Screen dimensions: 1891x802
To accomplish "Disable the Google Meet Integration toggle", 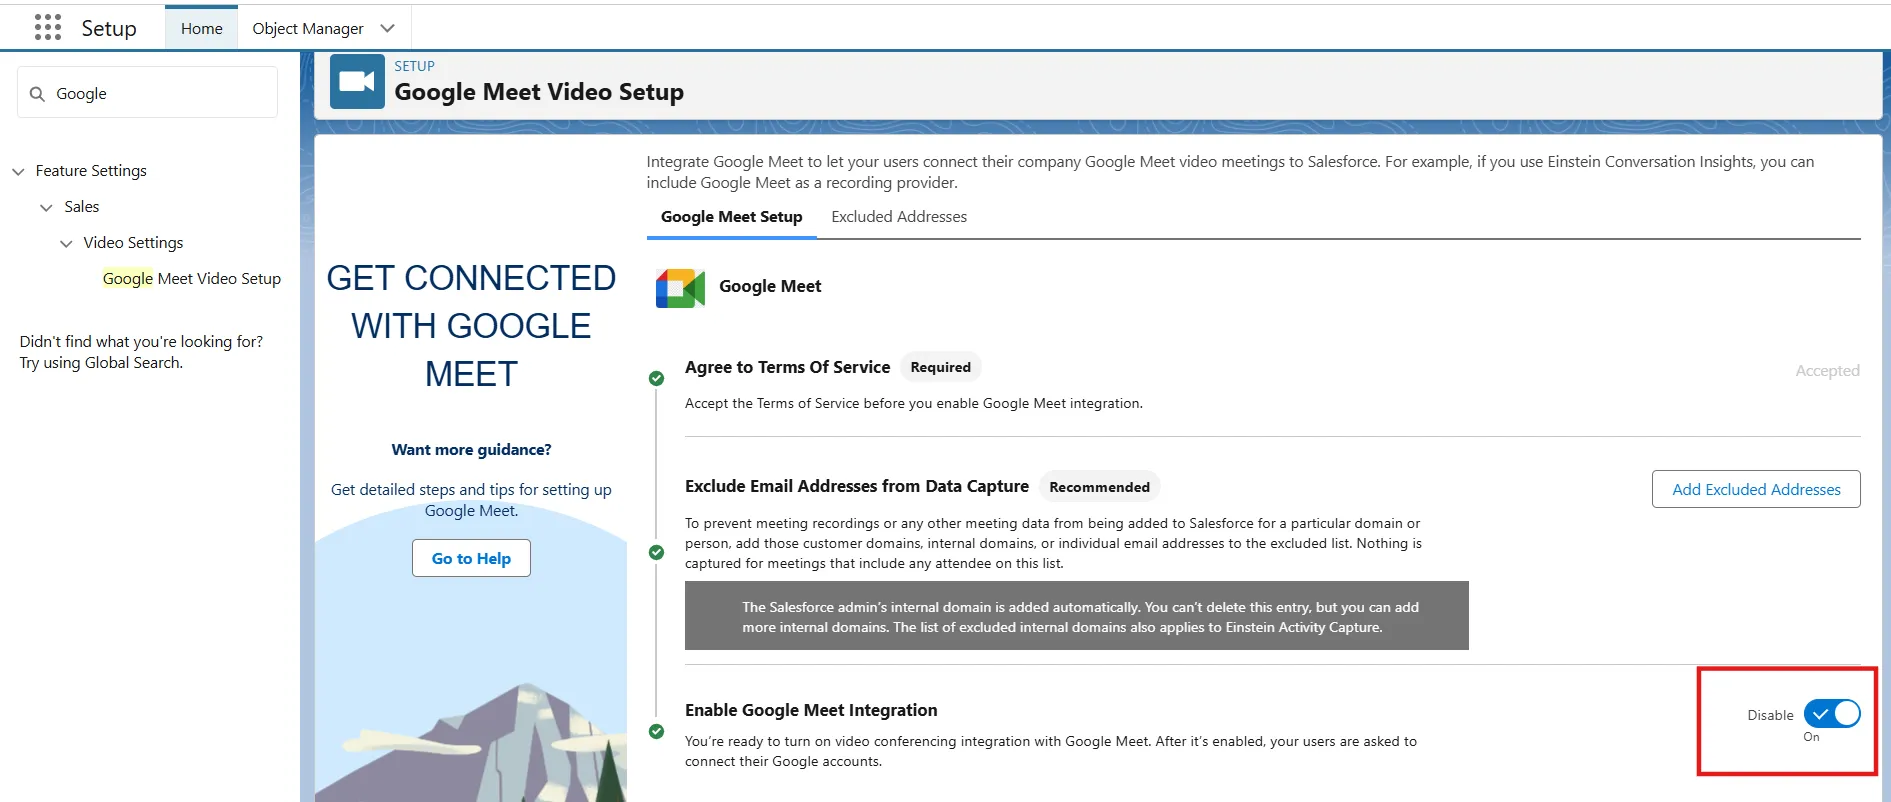I will pyautogui.click(x=1831, y=714).
